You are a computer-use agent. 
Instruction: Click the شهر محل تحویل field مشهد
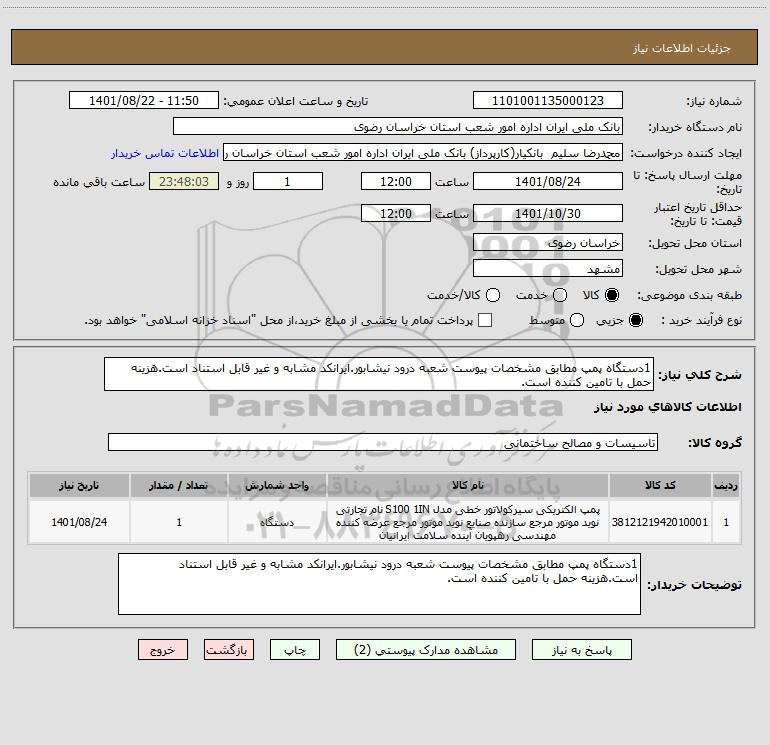pos(548,268)
